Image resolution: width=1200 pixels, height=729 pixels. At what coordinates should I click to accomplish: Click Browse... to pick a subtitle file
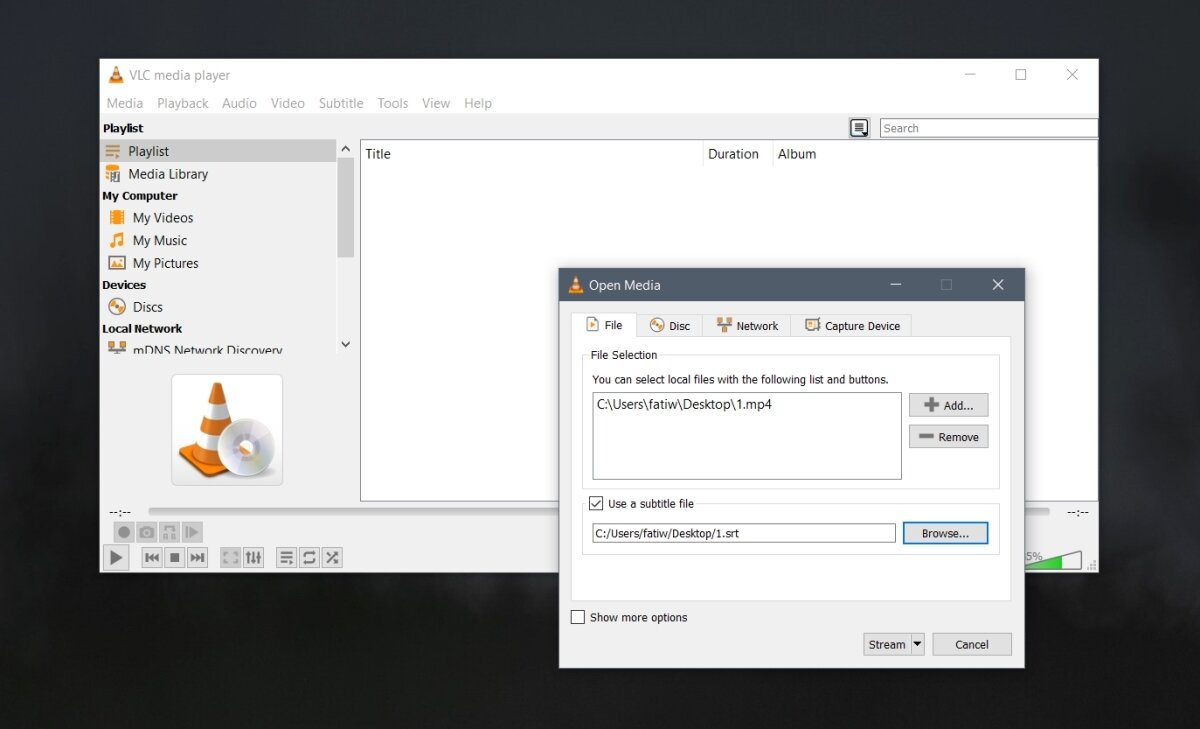point(945,533)
